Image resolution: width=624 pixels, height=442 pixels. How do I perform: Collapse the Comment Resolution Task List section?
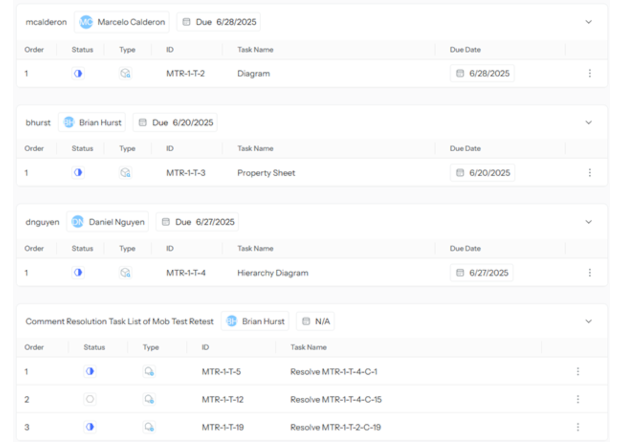tap(588, 321)
